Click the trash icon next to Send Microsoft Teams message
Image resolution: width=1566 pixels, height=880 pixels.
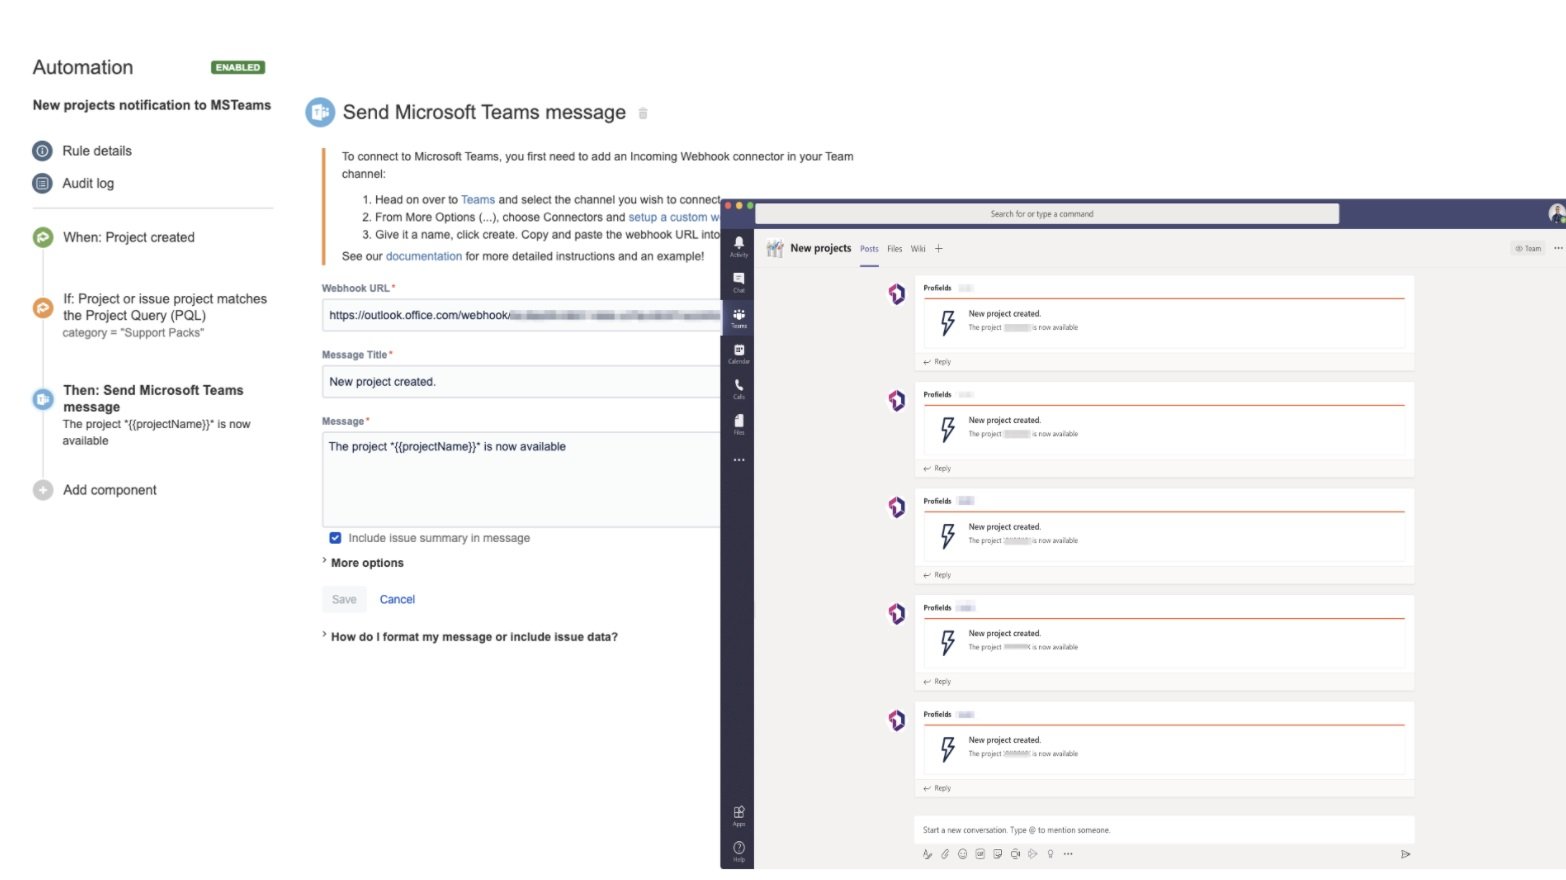642,113
